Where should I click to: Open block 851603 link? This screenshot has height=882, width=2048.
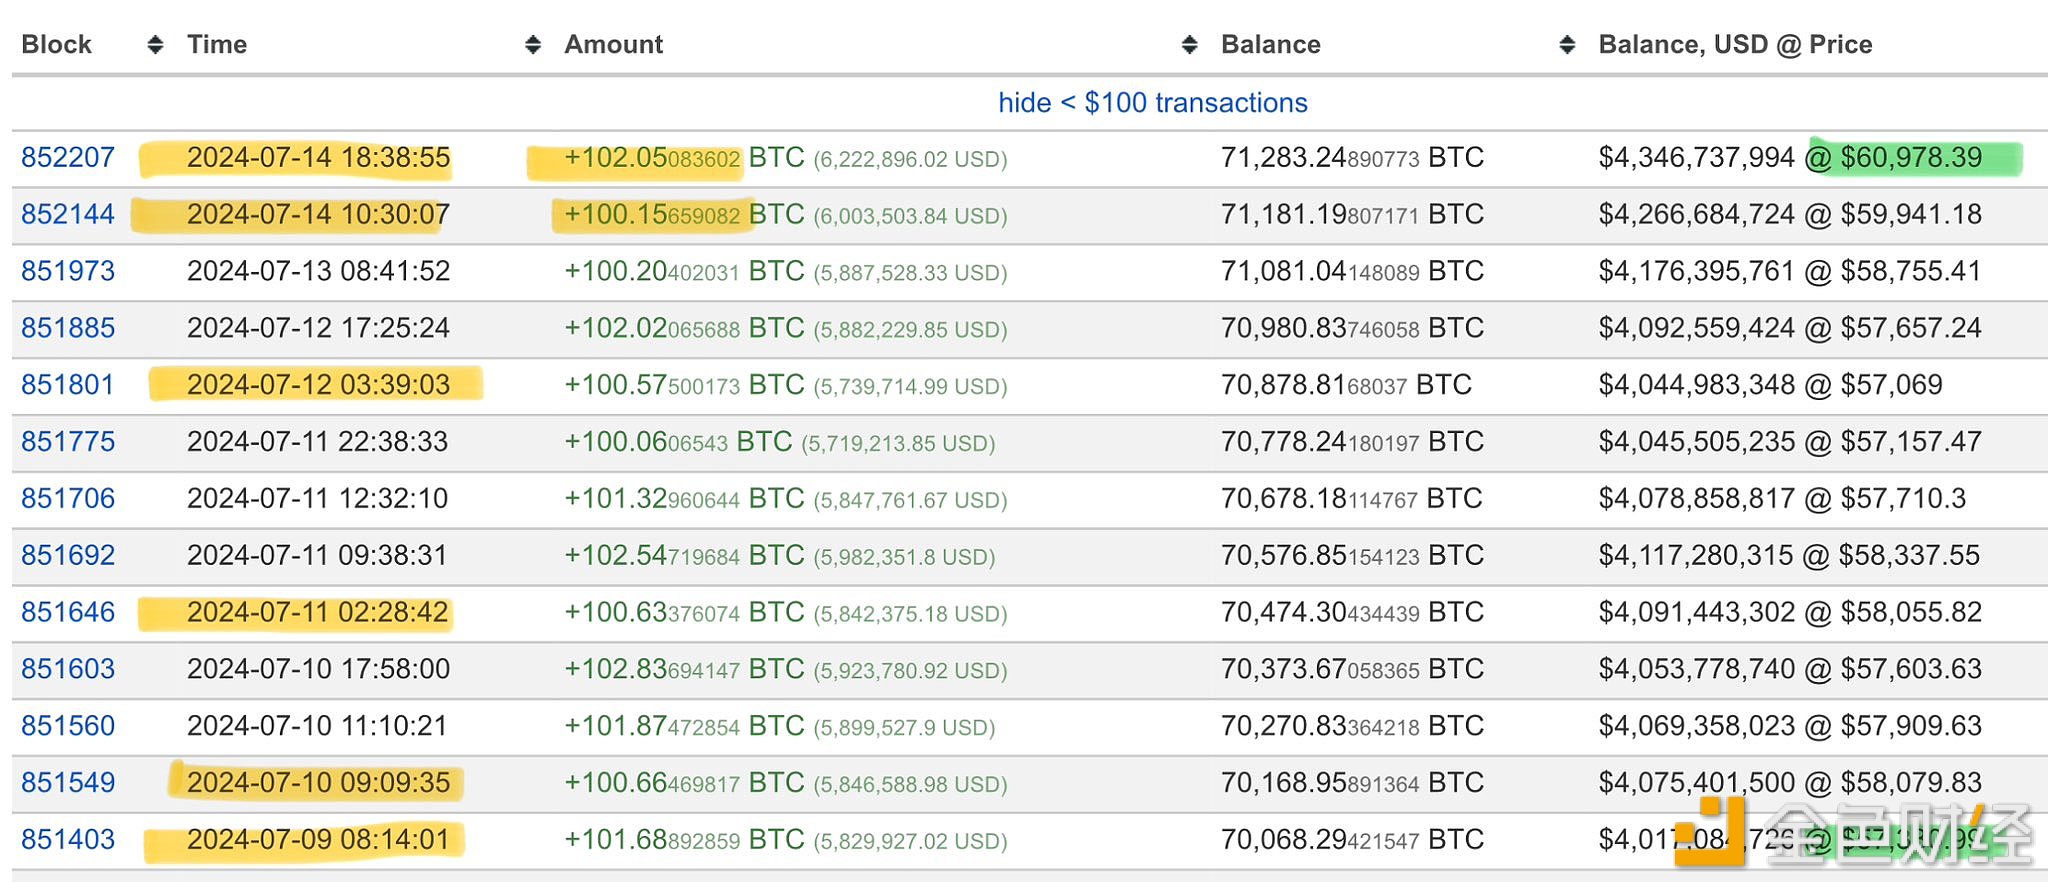pos(68,670)
